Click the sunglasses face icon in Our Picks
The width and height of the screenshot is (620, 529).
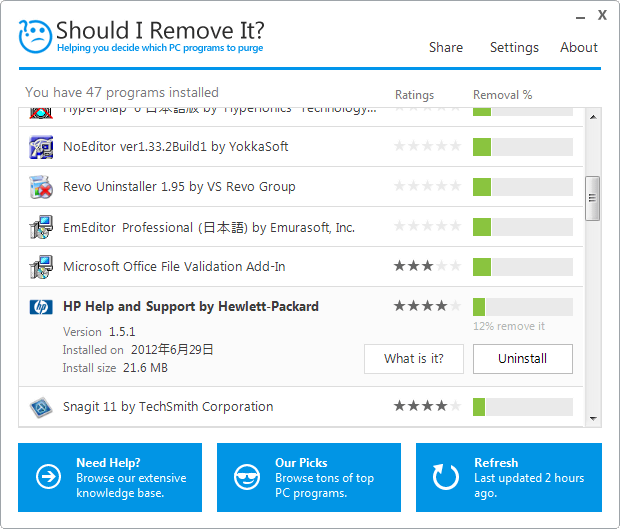[247, 477]
